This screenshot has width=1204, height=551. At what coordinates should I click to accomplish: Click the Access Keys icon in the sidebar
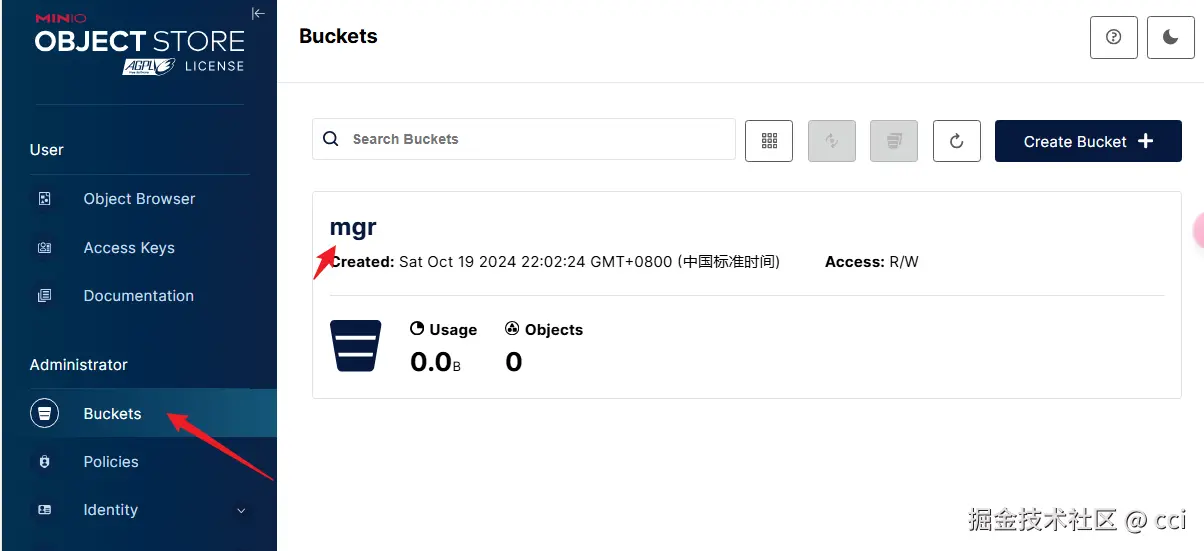point(44,248)
